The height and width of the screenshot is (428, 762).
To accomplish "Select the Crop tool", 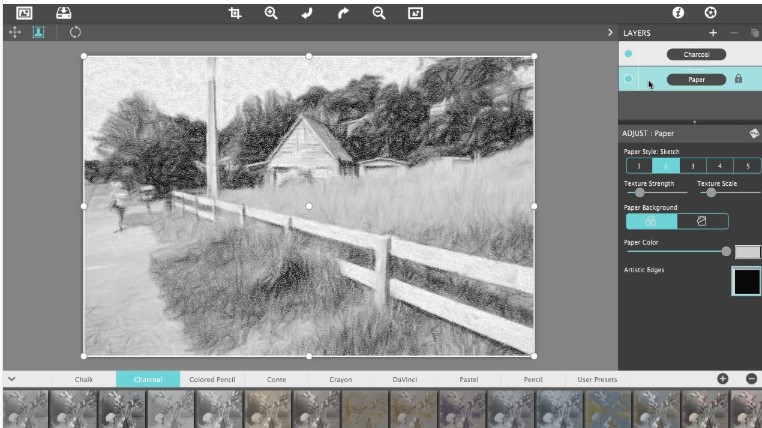I will 235,13.
